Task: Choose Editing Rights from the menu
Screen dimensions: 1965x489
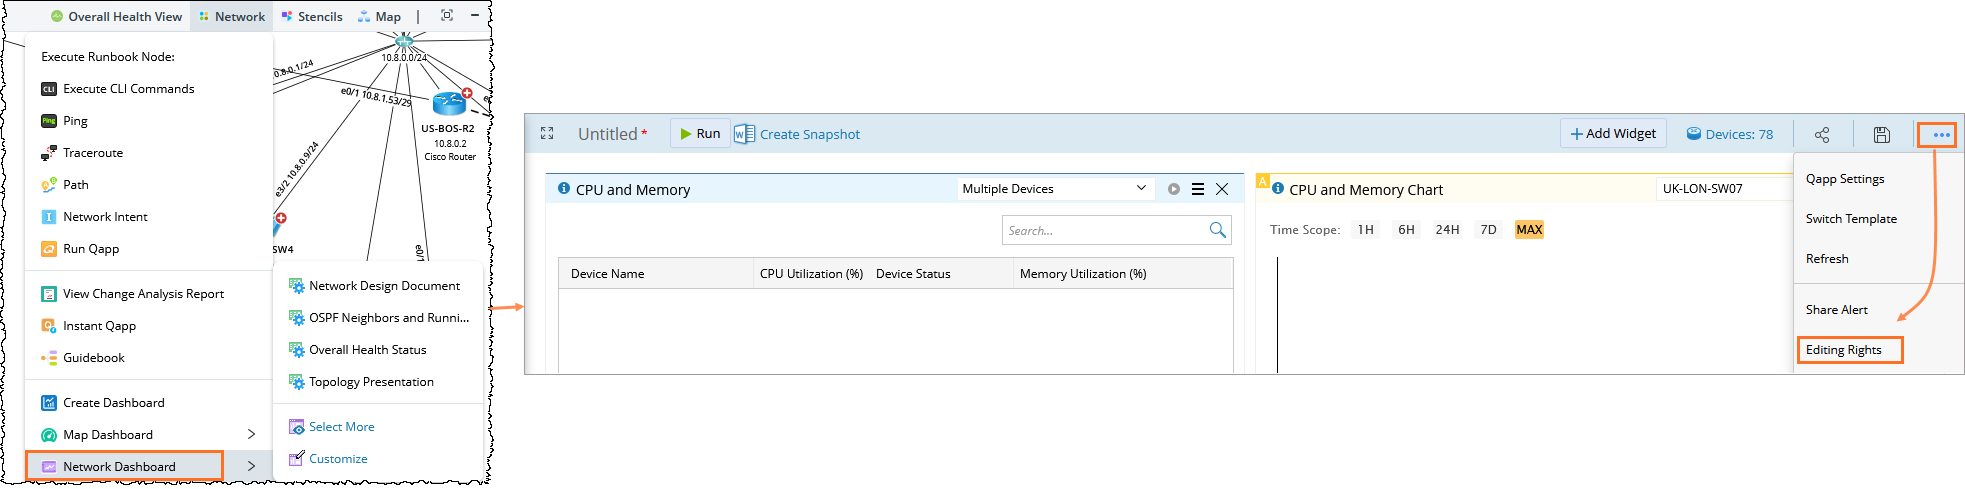Action: click(1843, 350)
